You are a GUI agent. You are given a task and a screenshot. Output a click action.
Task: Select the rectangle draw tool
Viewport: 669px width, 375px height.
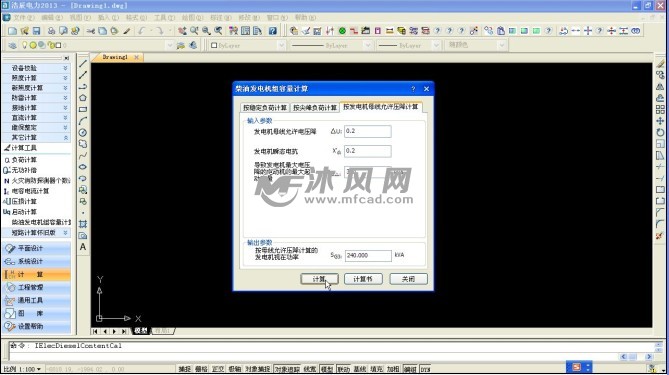click(83, 110)
